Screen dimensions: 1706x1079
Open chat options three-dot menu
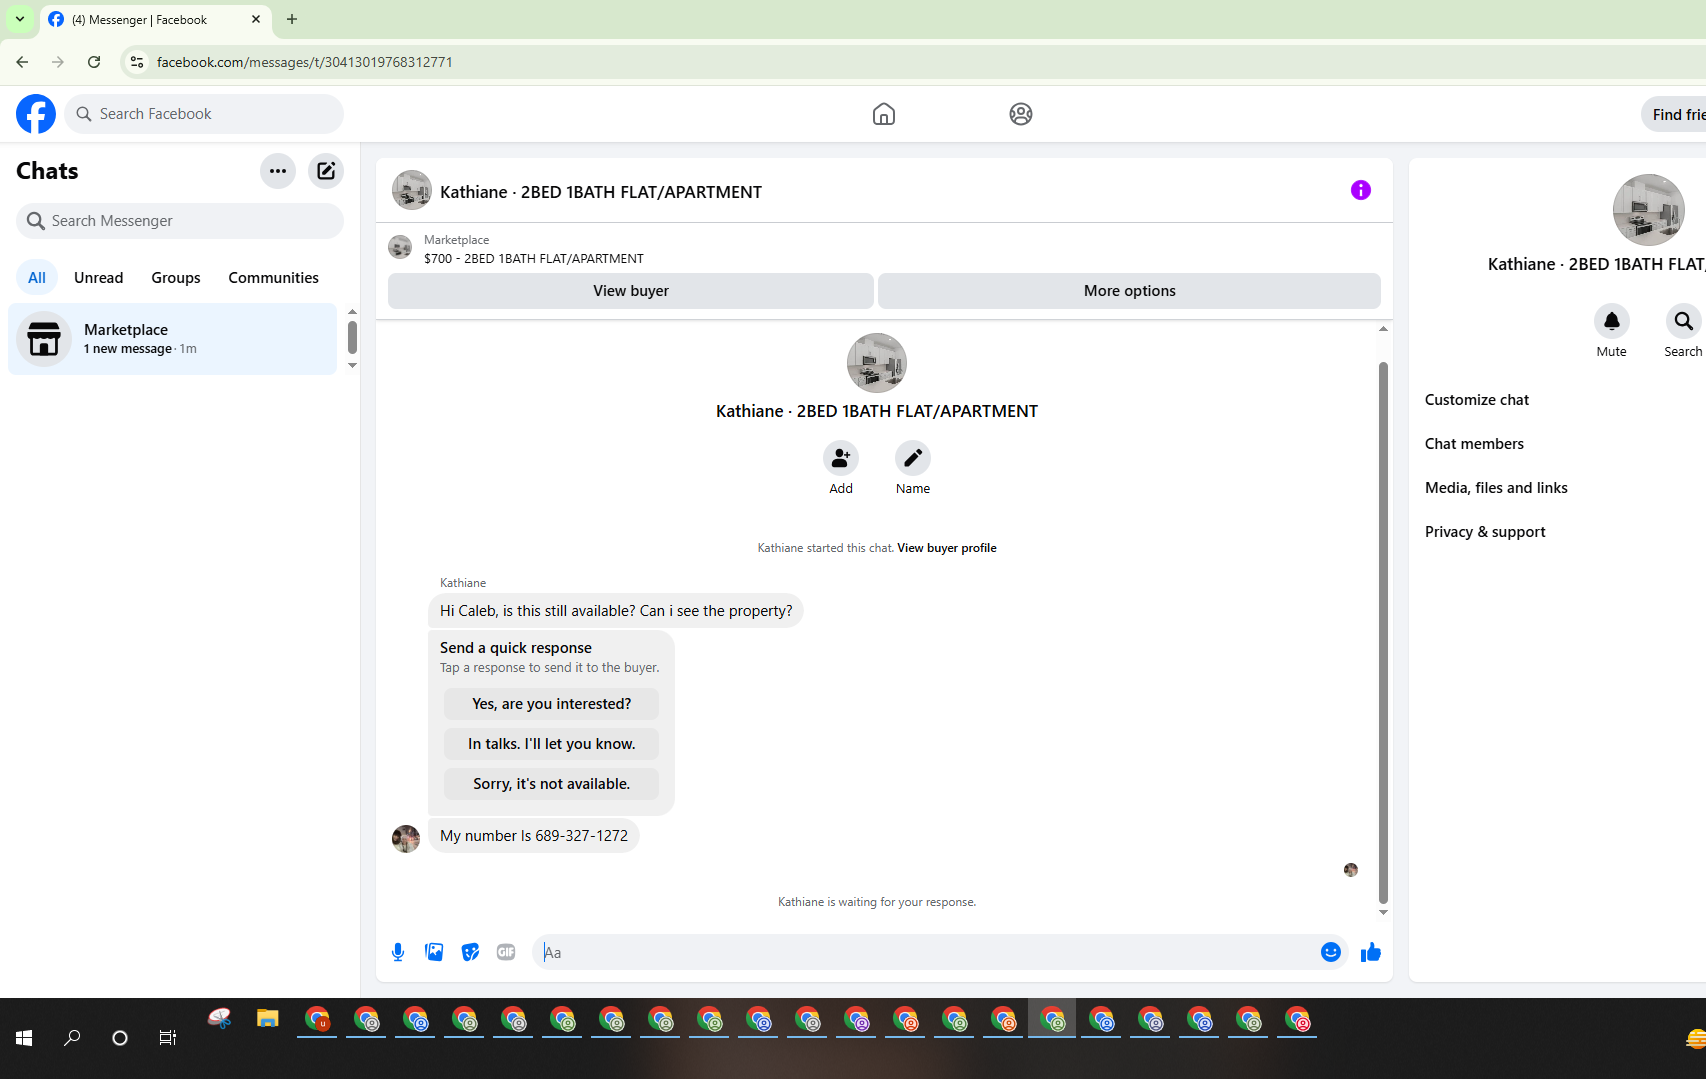click(x=278, y=171)
